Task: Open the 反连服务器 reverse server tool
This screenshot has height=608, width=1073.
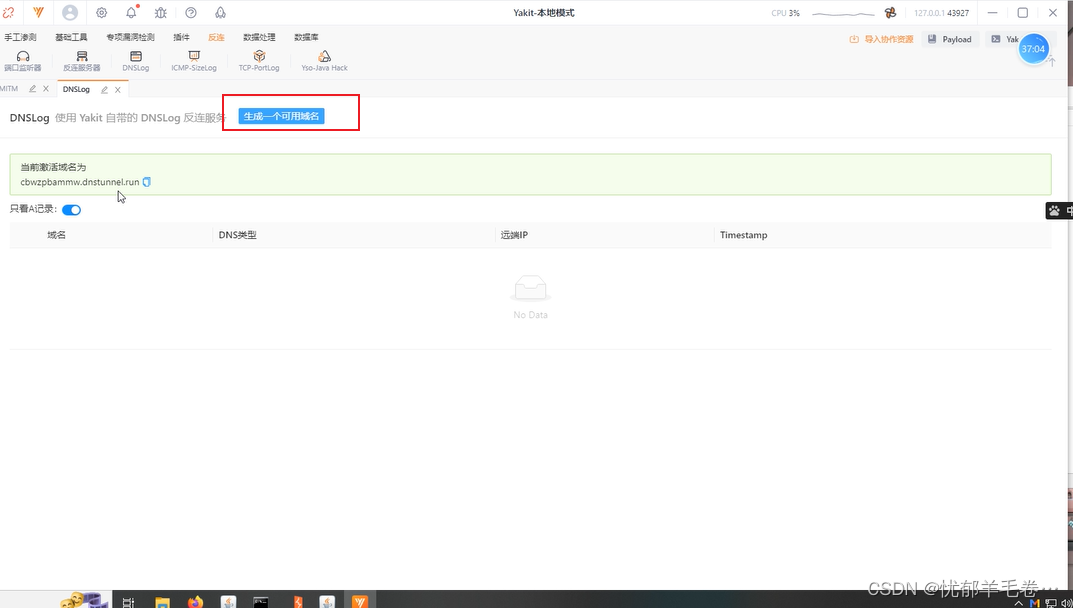Action: tap(81, 61)
